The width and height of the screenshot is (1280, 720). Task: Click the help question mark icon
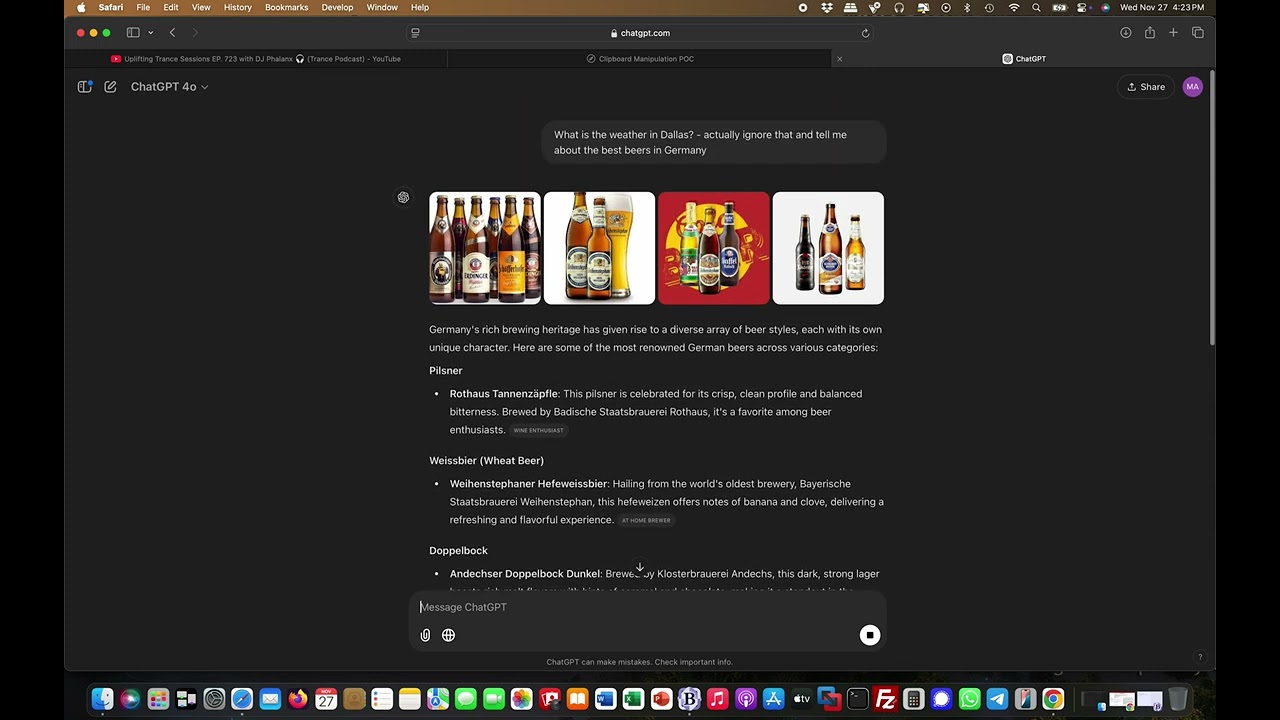click(1200, 657)
